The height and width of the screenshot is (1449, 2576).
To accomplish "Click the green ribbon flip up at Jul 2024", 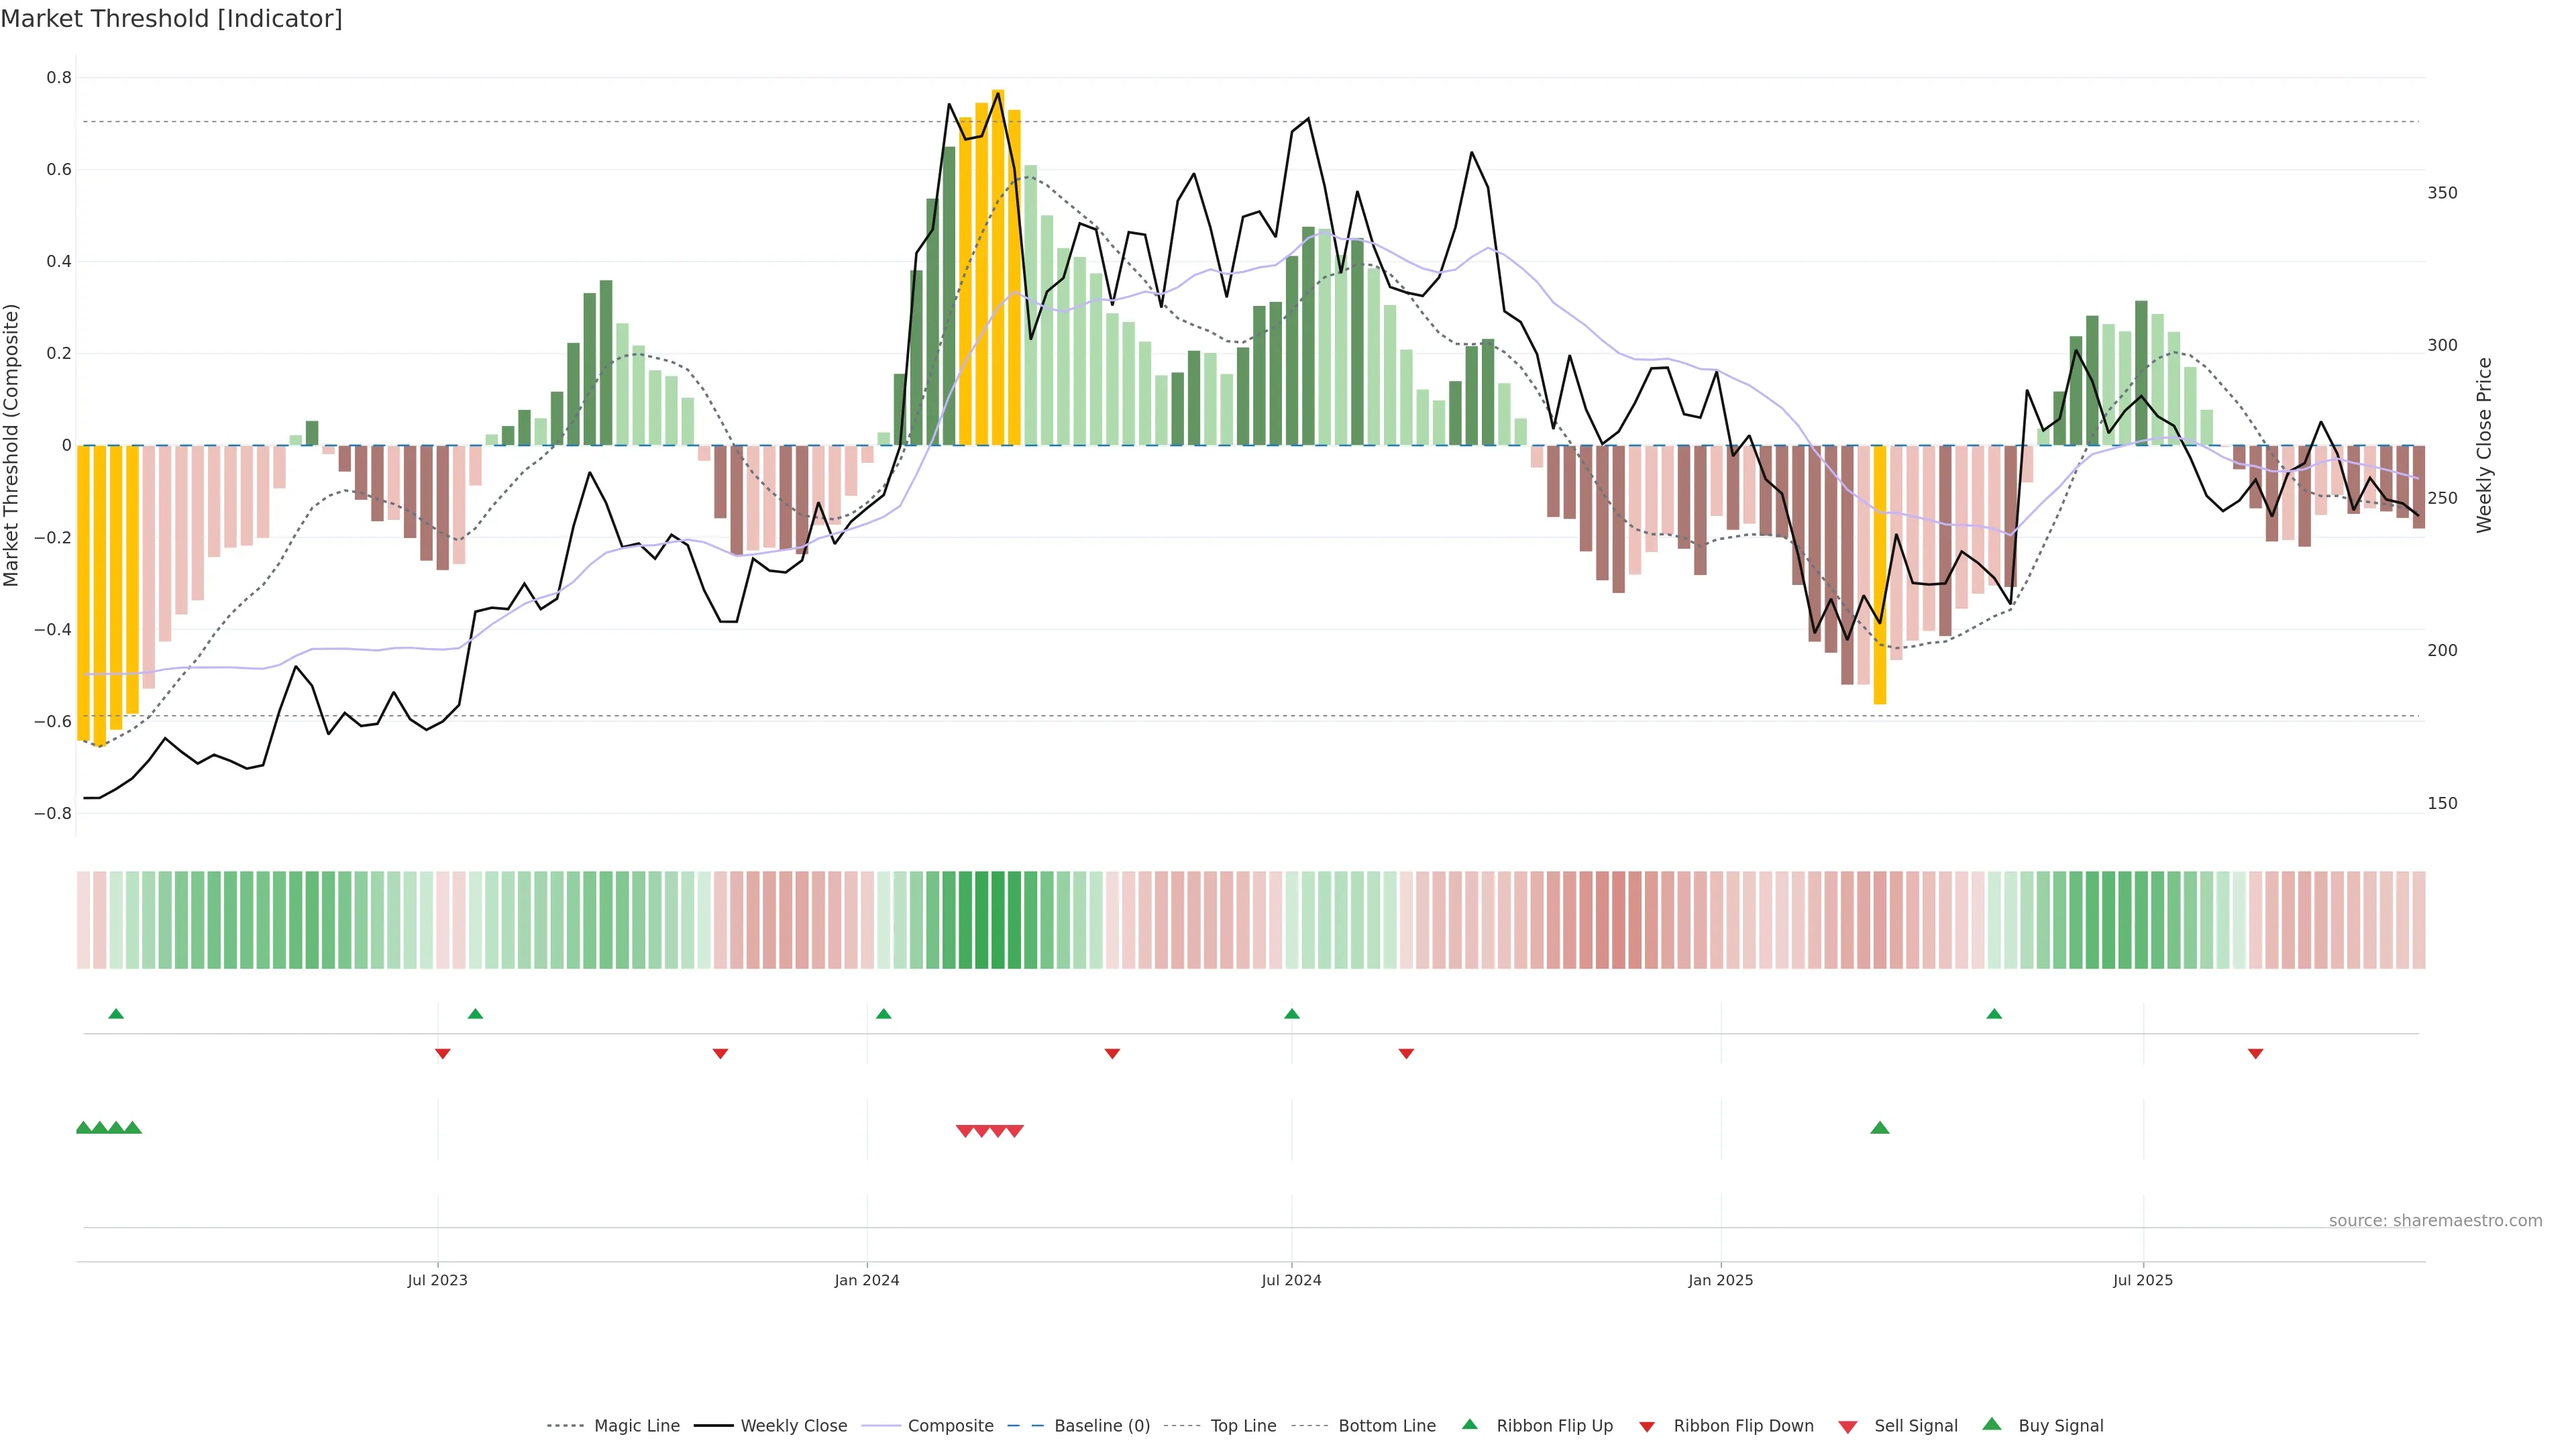I will coord(1292,1014).
